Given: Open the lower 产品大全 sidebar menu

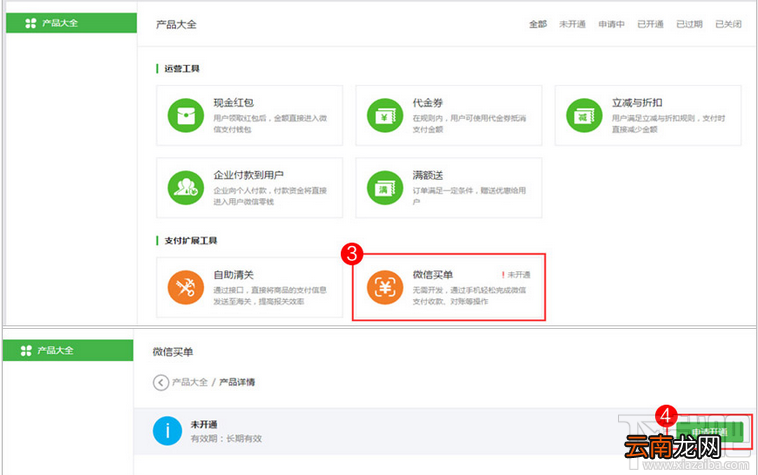Looking at the screenshot, I should tap(68, 350).
